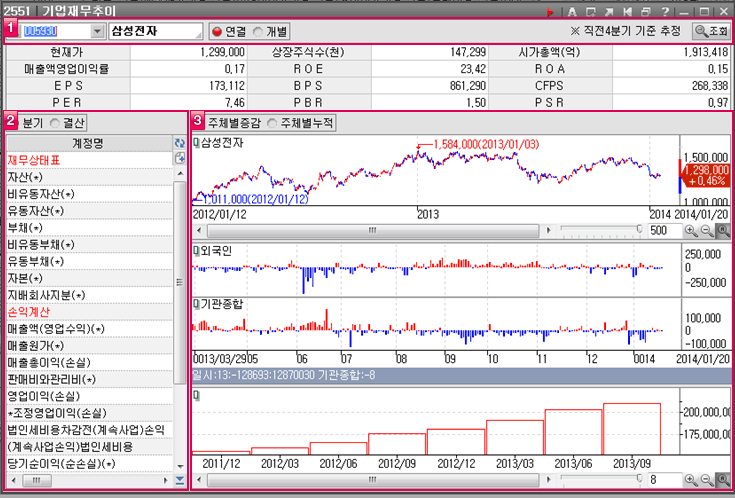Screen dimensions: 735x498
Task: Click the add-item icon below the refresh icon
Action: pyautogui.click(x=180, y=158)
